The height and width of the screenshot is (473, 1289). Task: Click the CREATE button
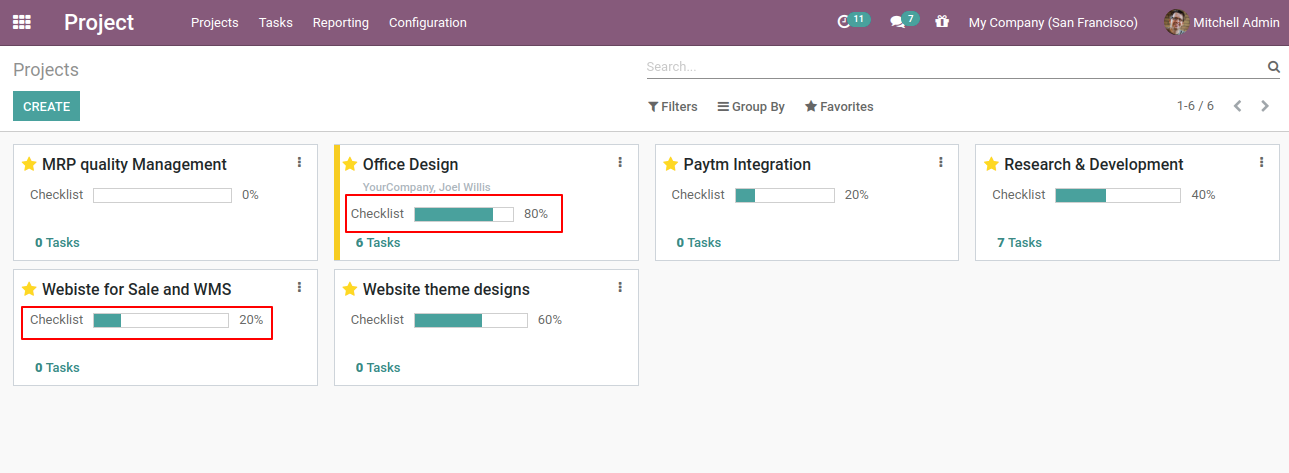46,106
